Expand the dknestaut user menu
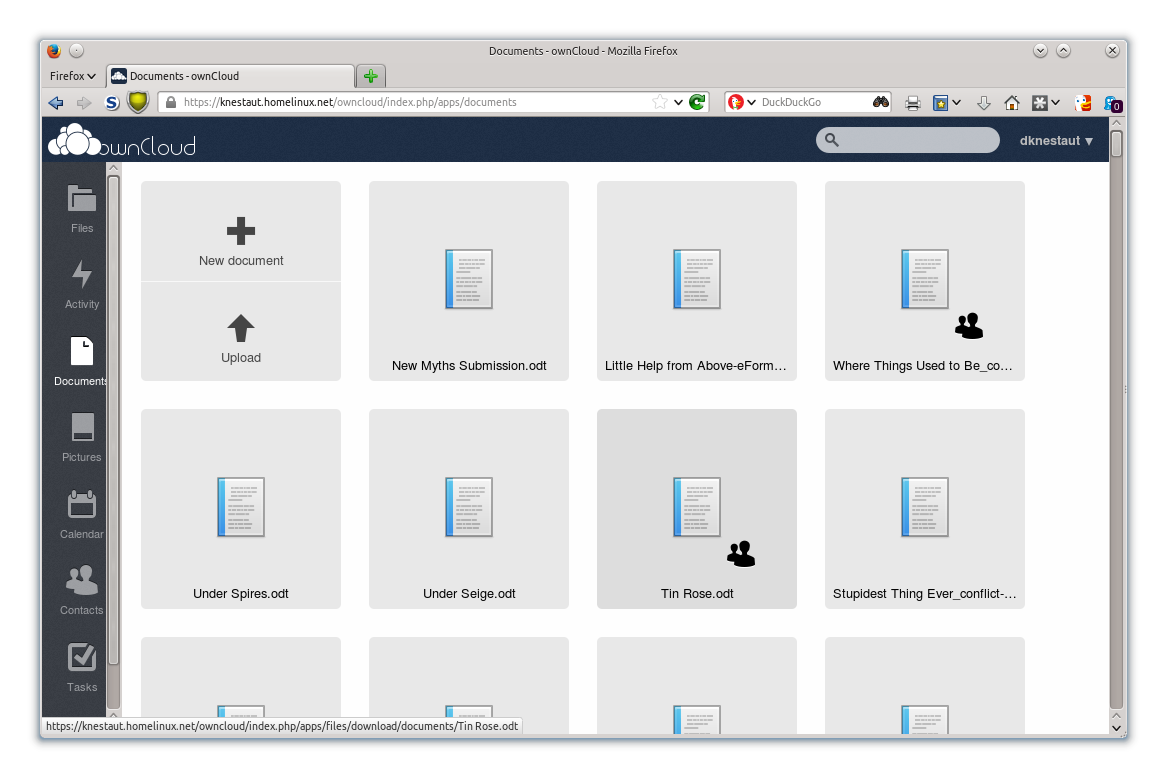Viewport: 1167px width, 778px height. pos(1056,141)
